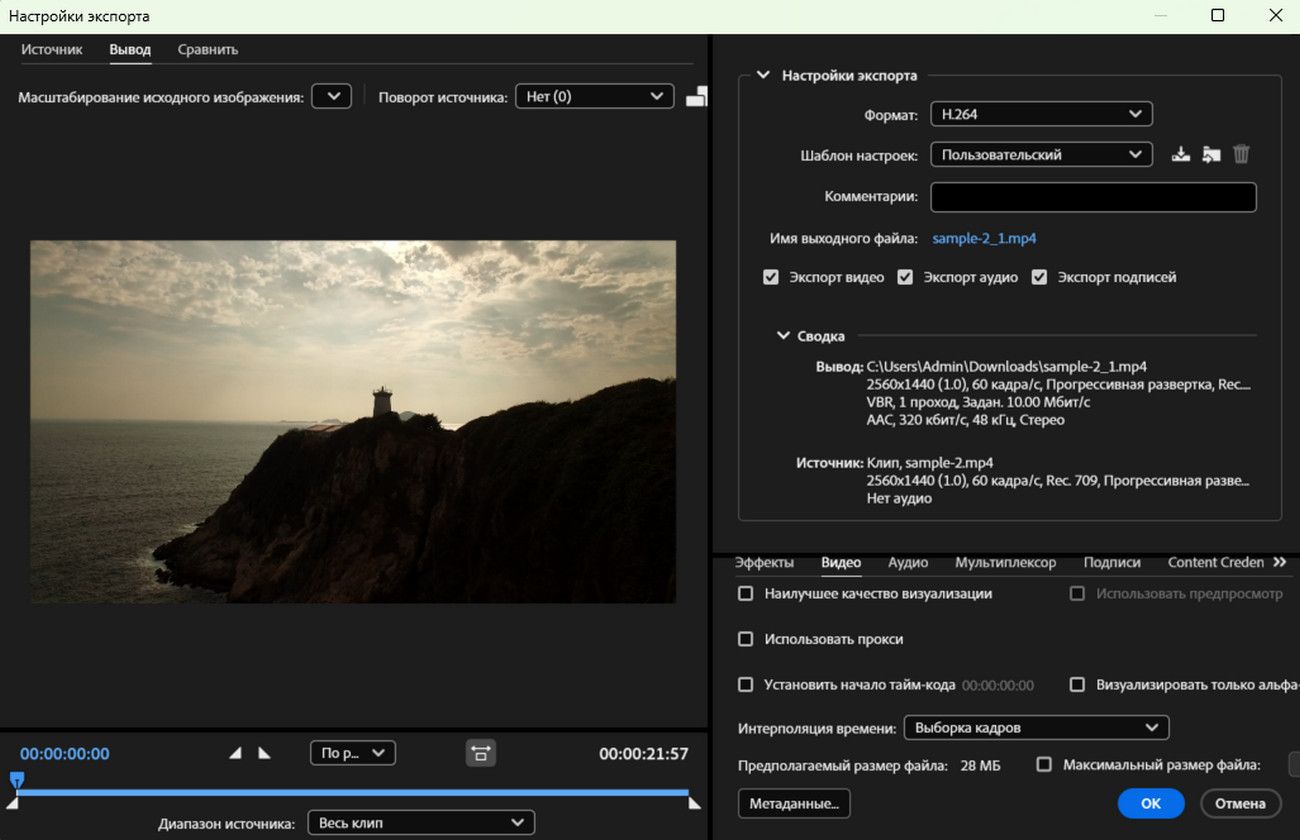Click the save preset icon
The height and width of the screenshot is (840, 1300).
1181,155
